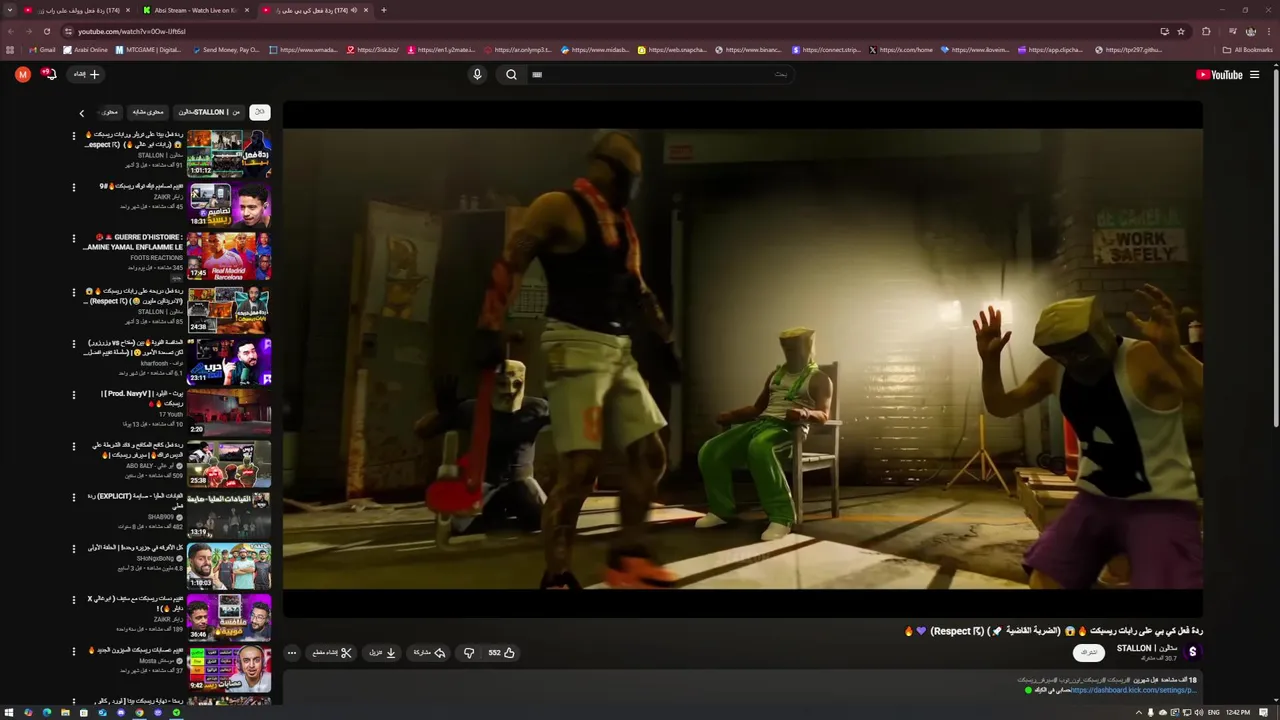
Task: Open options menu for Mosta video
Action: 73,652
